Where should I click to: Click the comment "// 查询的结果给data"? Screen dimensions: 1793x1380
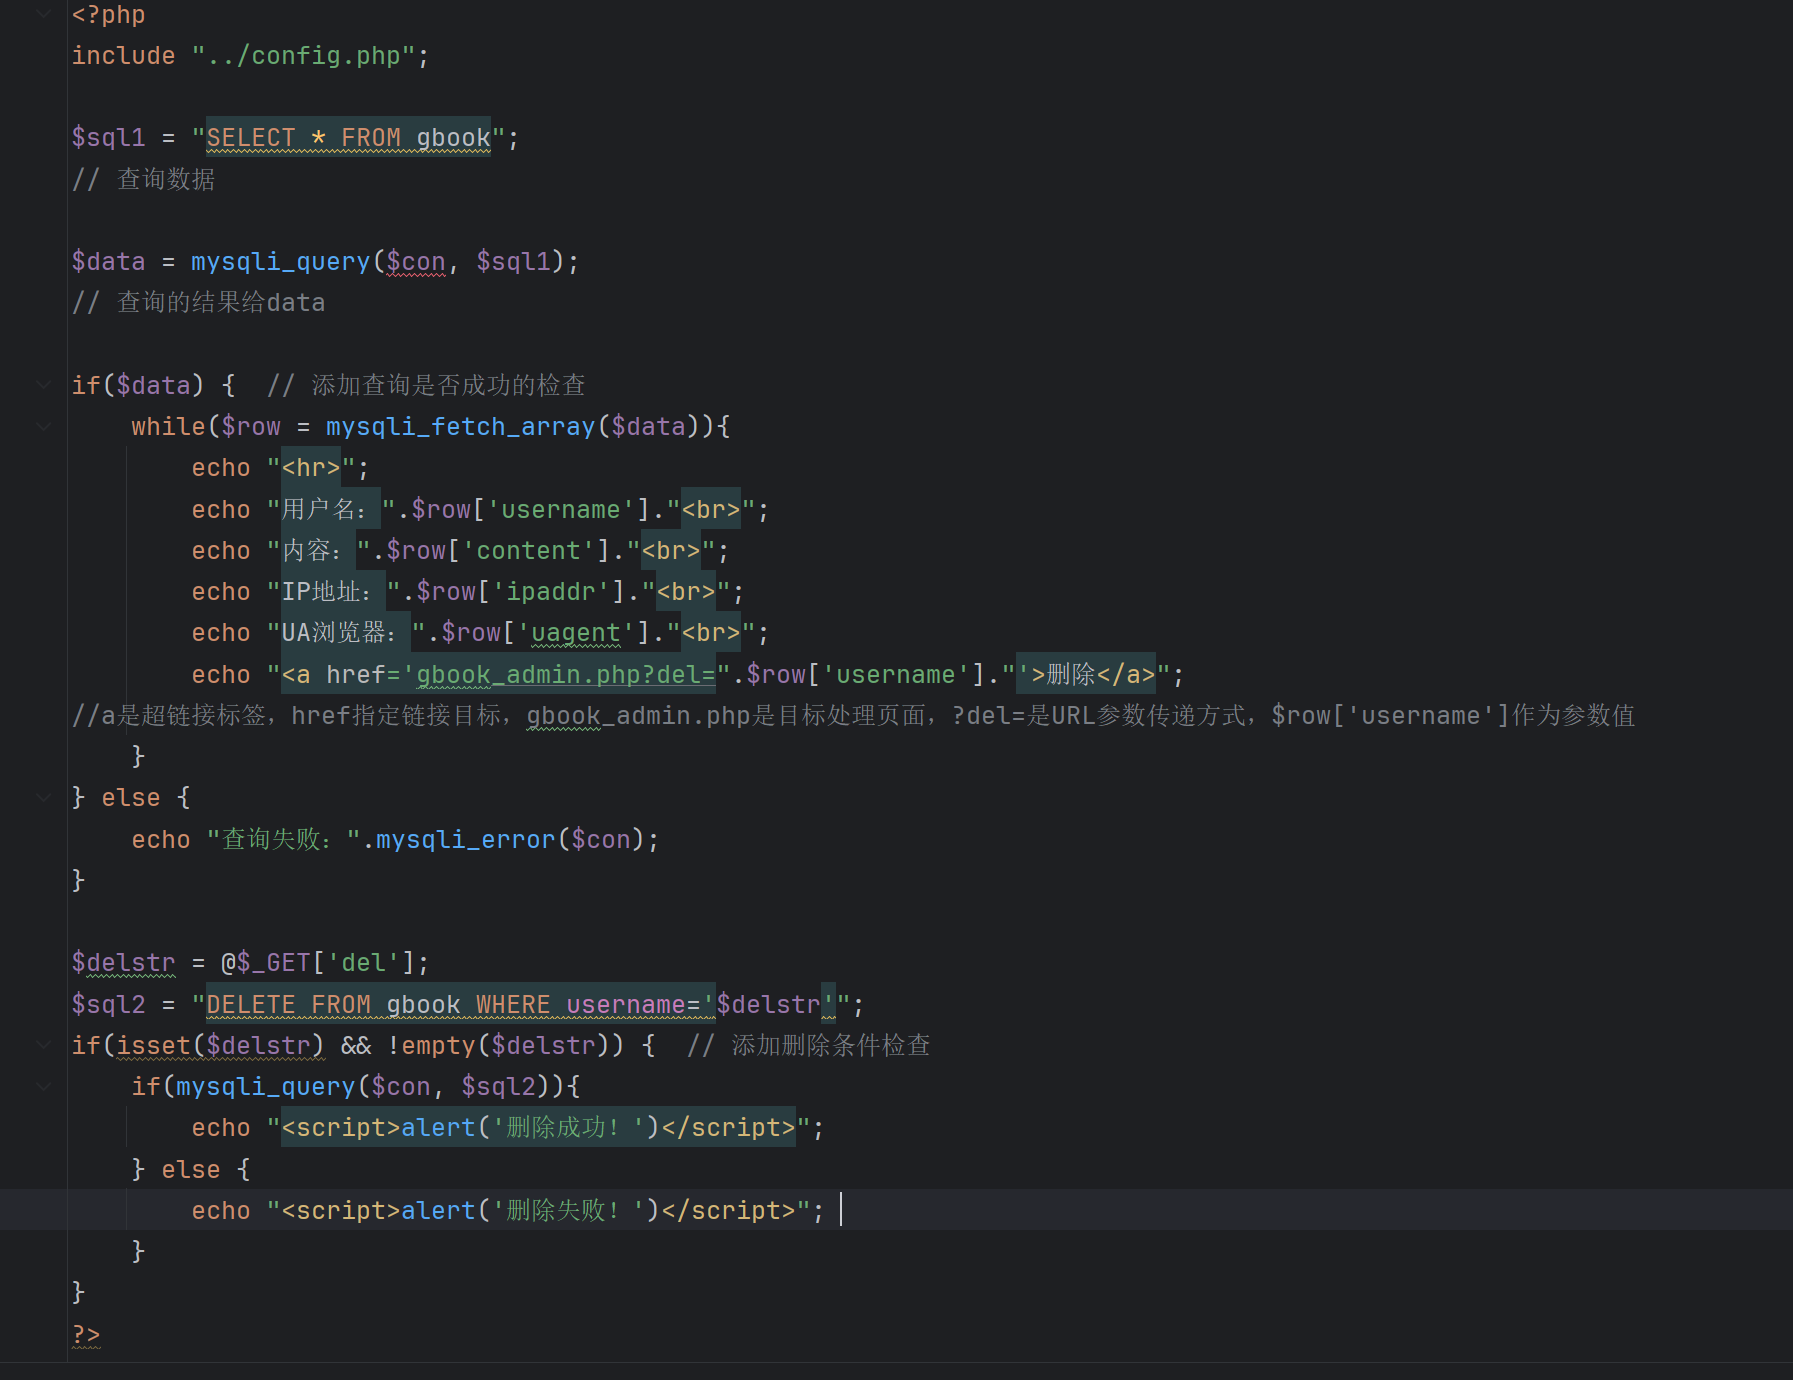[198, 303]
